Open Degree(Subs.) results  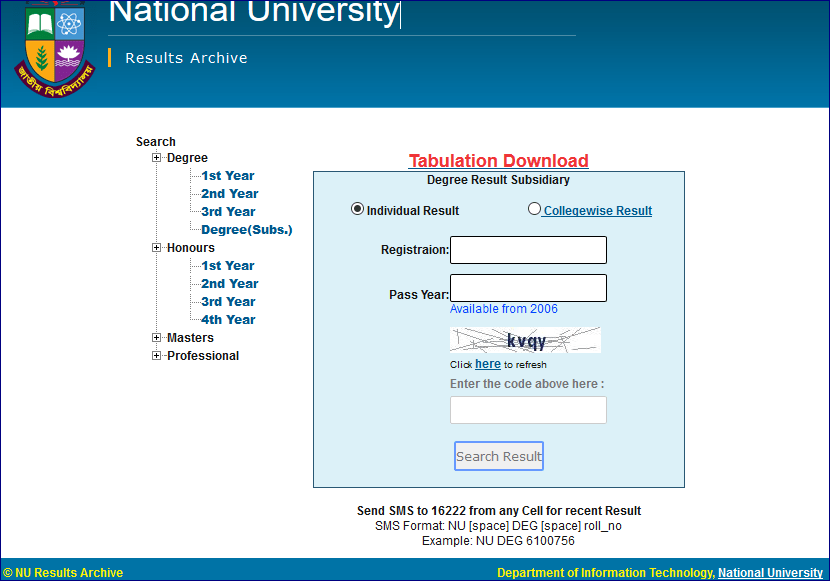coord(247,230)
